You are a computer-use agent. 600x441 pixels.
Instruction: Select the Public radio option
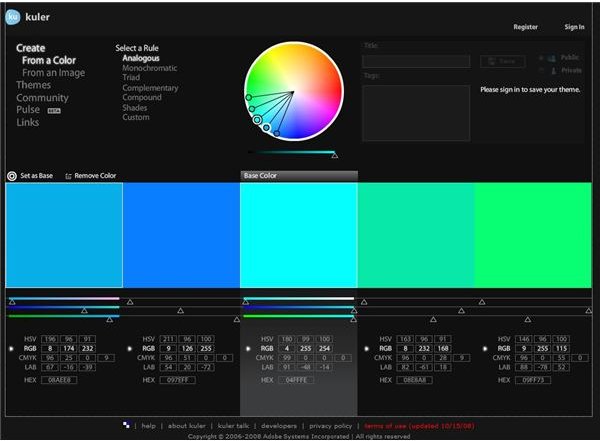pyautogui.click(x=541, y=58)
